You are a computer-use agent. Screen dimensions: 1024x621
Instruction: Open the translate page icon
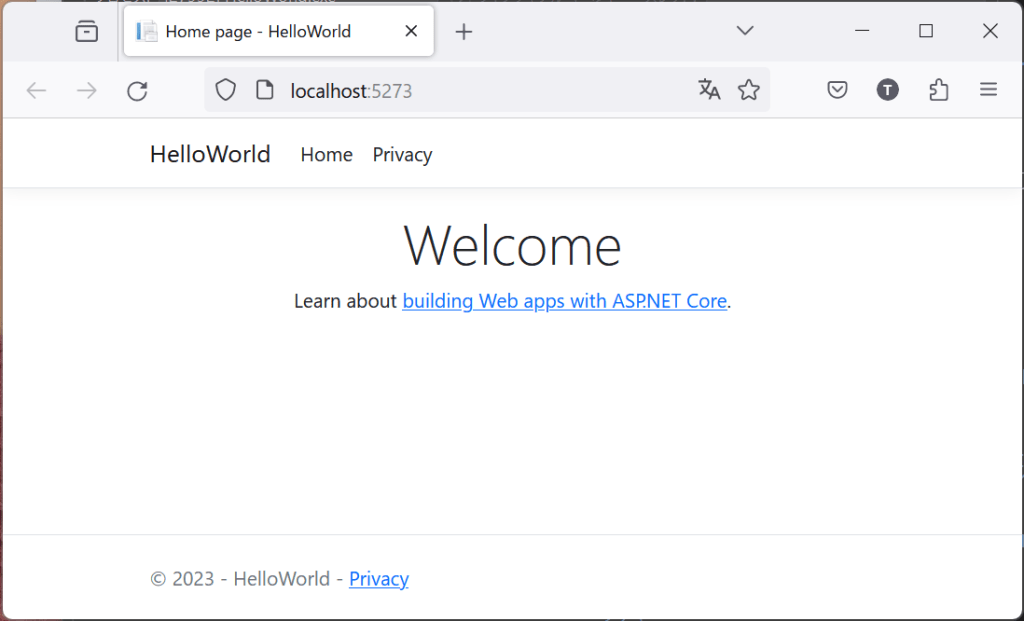(x=709, y=90)
